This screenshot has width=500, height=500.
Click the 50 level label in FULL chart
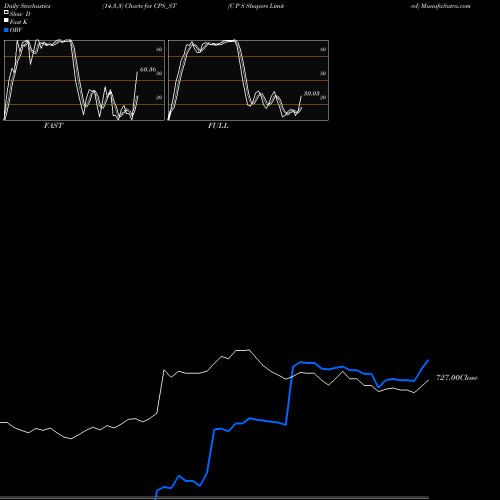323,73
